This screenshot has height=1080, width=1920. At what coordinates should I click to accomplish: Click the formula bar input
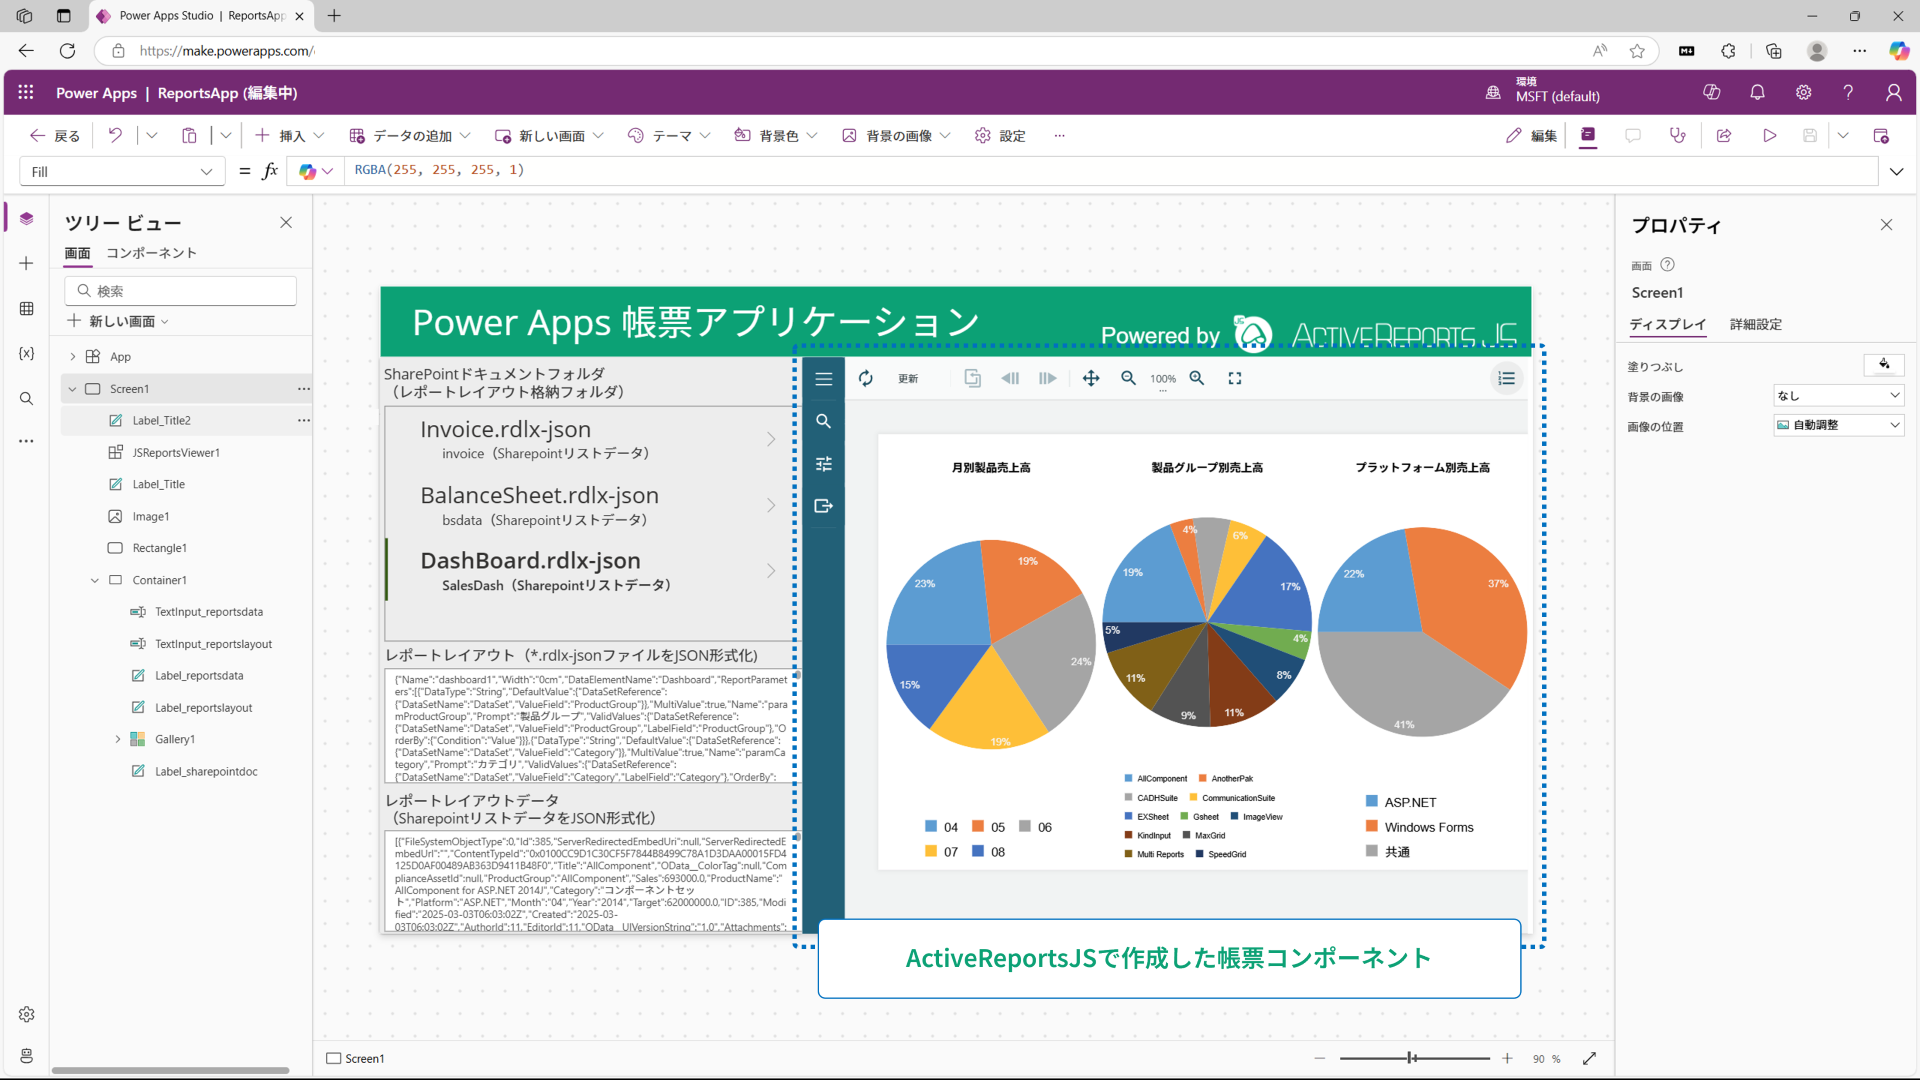pos(1110,171)
